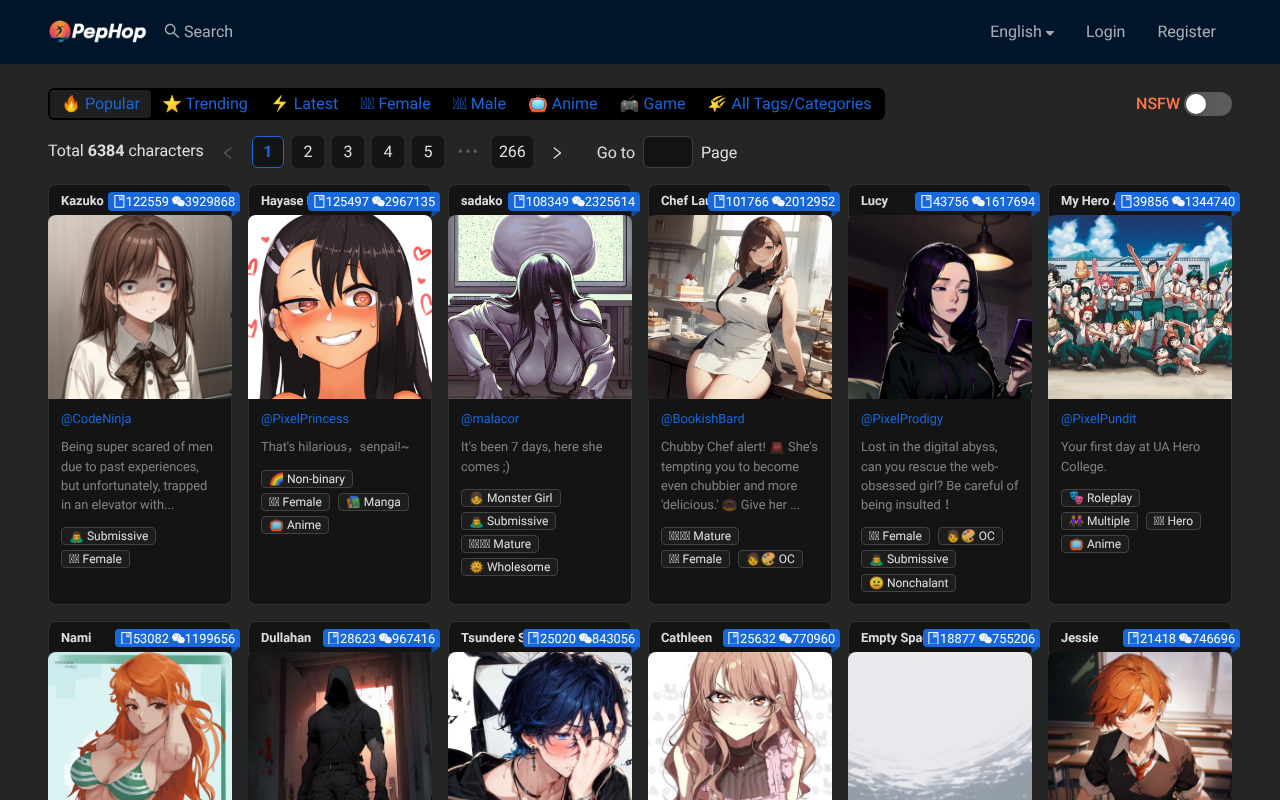Click the star icon beside Trending
Screen dimensions: 1280x800
(x=172, y=104)
